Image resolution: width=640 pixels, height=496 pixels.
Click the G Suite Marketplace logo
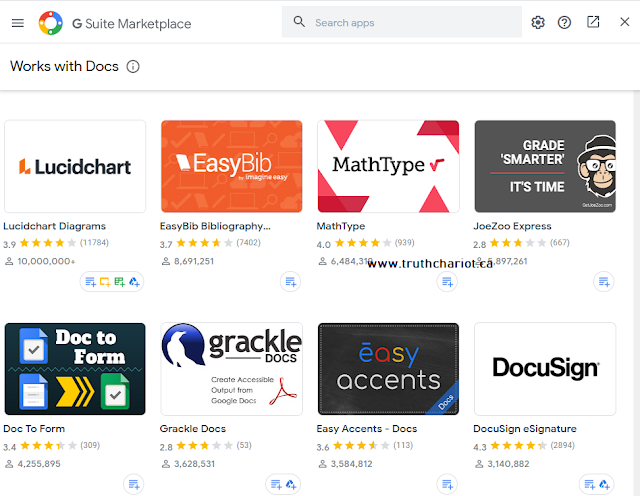click(51, 23)
